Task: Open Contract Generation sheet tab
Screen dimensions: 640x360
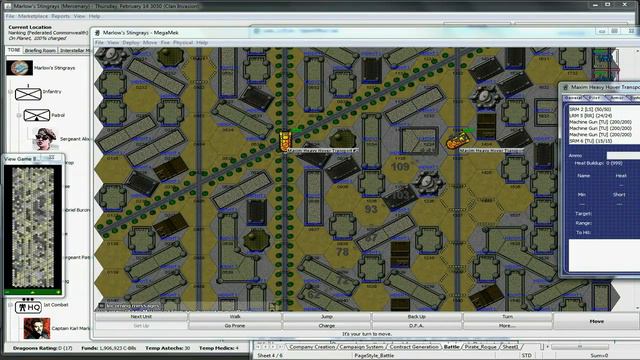Action: (x=413, y=347)
